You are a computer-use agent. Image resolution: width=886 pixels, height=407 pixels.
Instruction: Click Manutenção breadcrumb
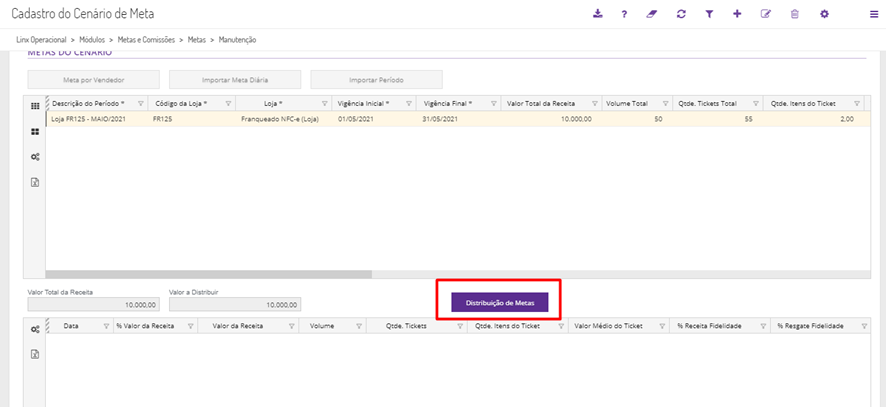[237, 40]
